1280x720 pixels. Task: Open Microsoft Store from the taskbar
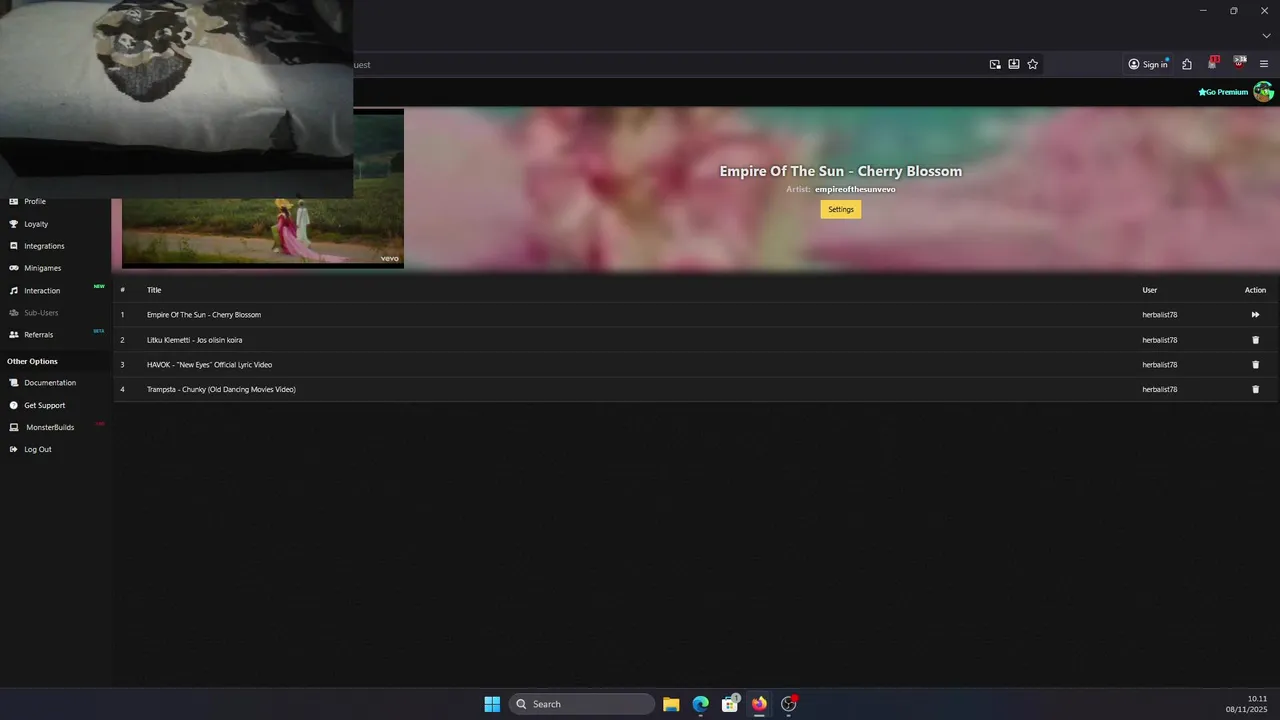coord(730,704)
